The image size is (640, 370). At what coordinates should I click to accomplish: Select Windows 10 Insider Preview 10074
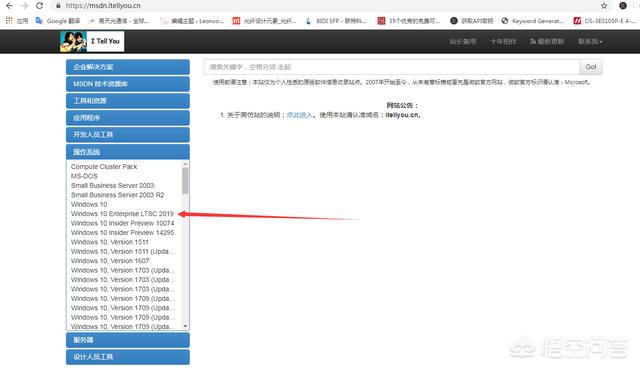[122, 223]
